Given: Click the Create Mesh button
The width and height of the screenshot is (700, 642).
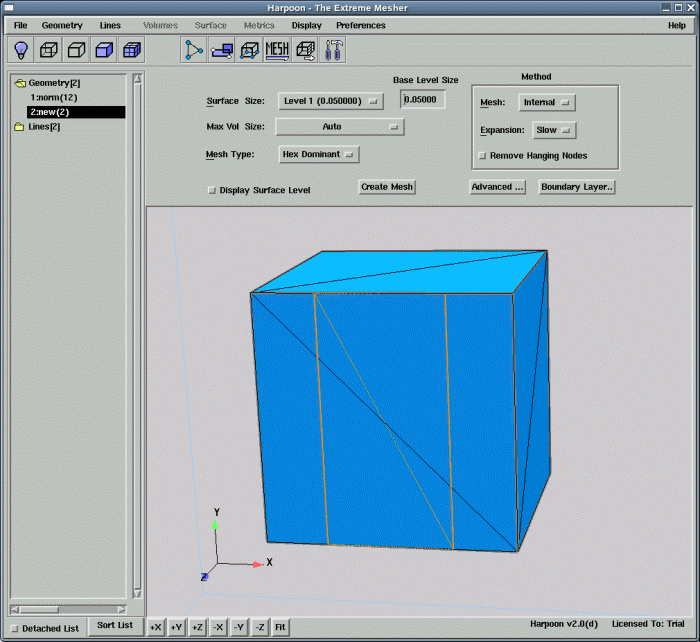Looking at the screenshot, I should click(387, 187).
